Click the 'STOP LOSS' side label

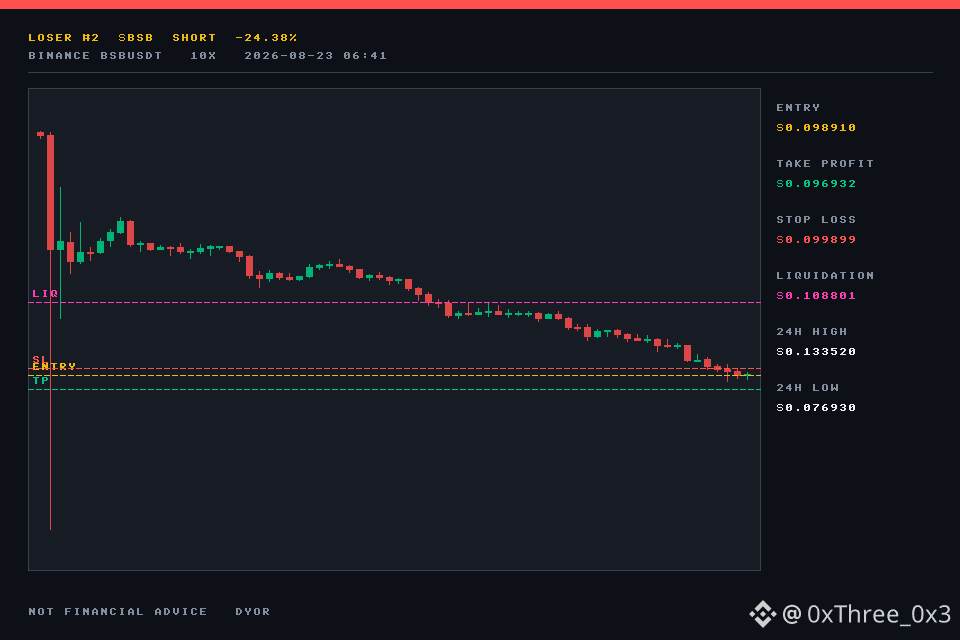pyautogui.click(x=816, y=219)
